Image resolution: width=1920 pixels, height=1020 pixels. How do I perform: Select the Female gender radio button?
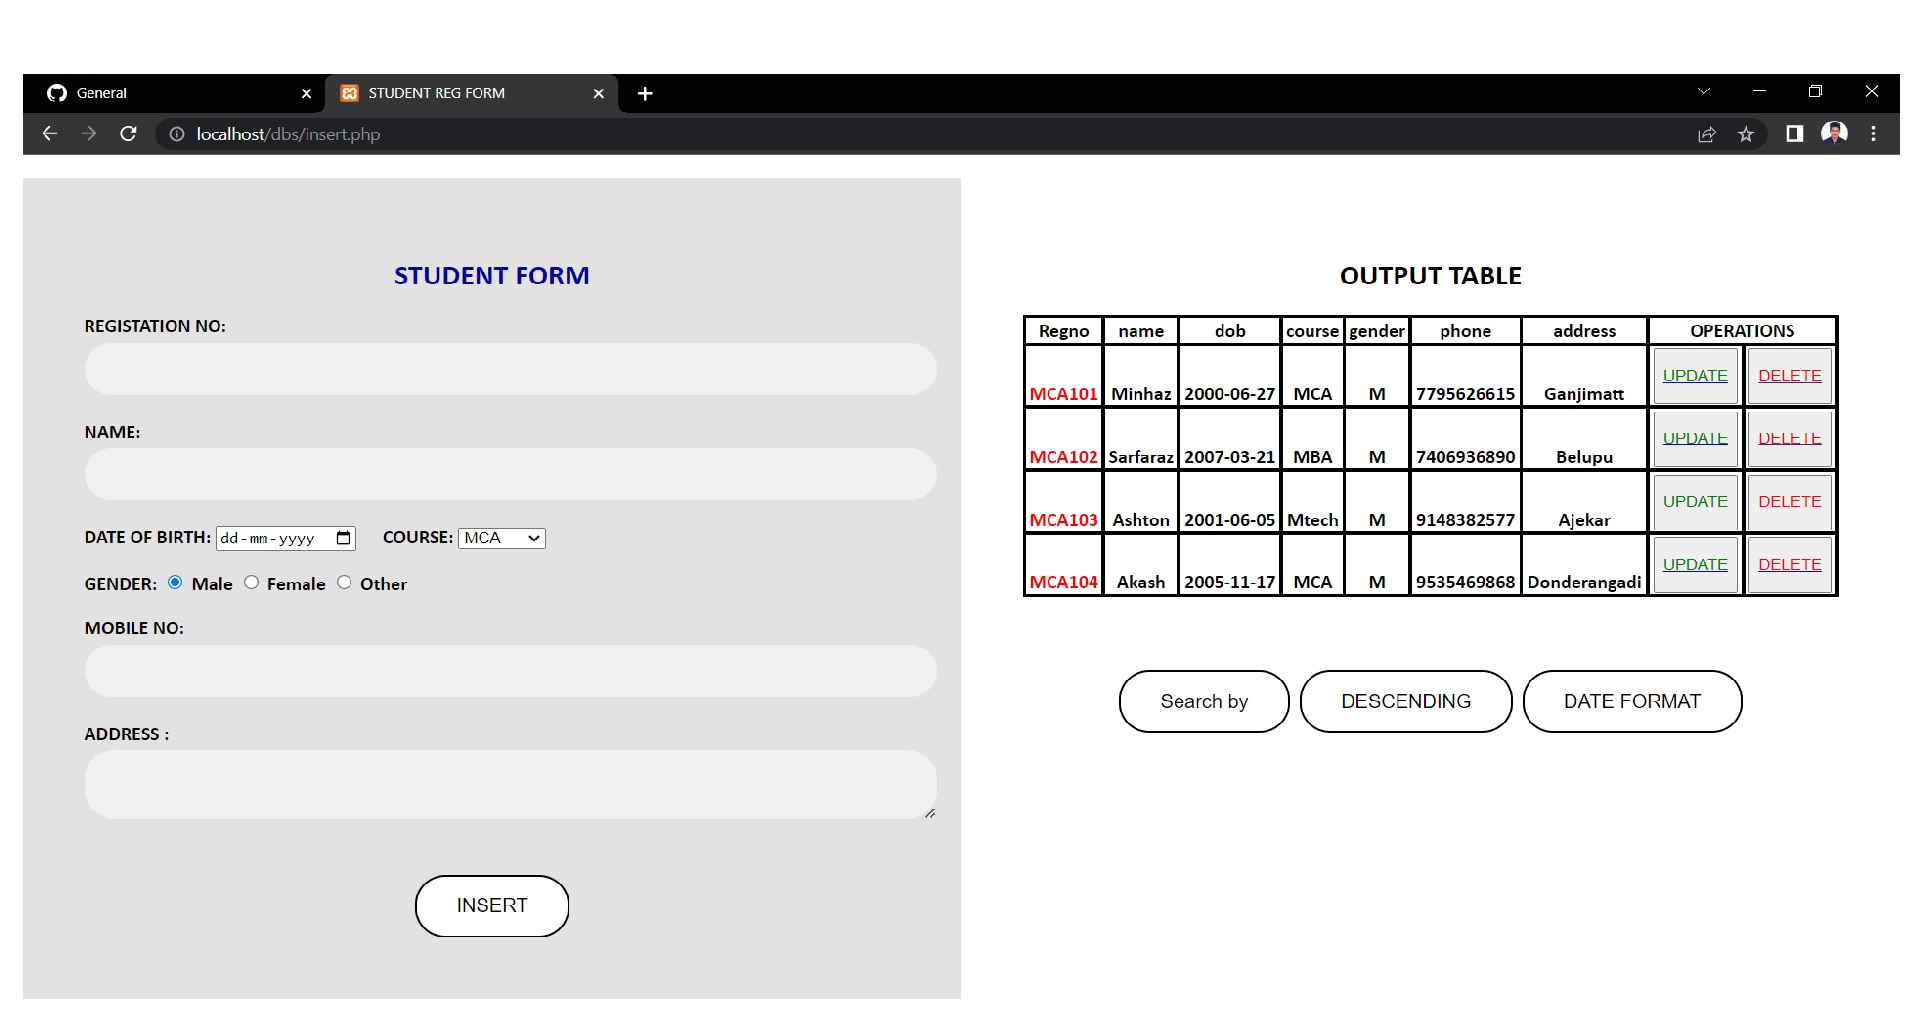(x=251, y=582)
